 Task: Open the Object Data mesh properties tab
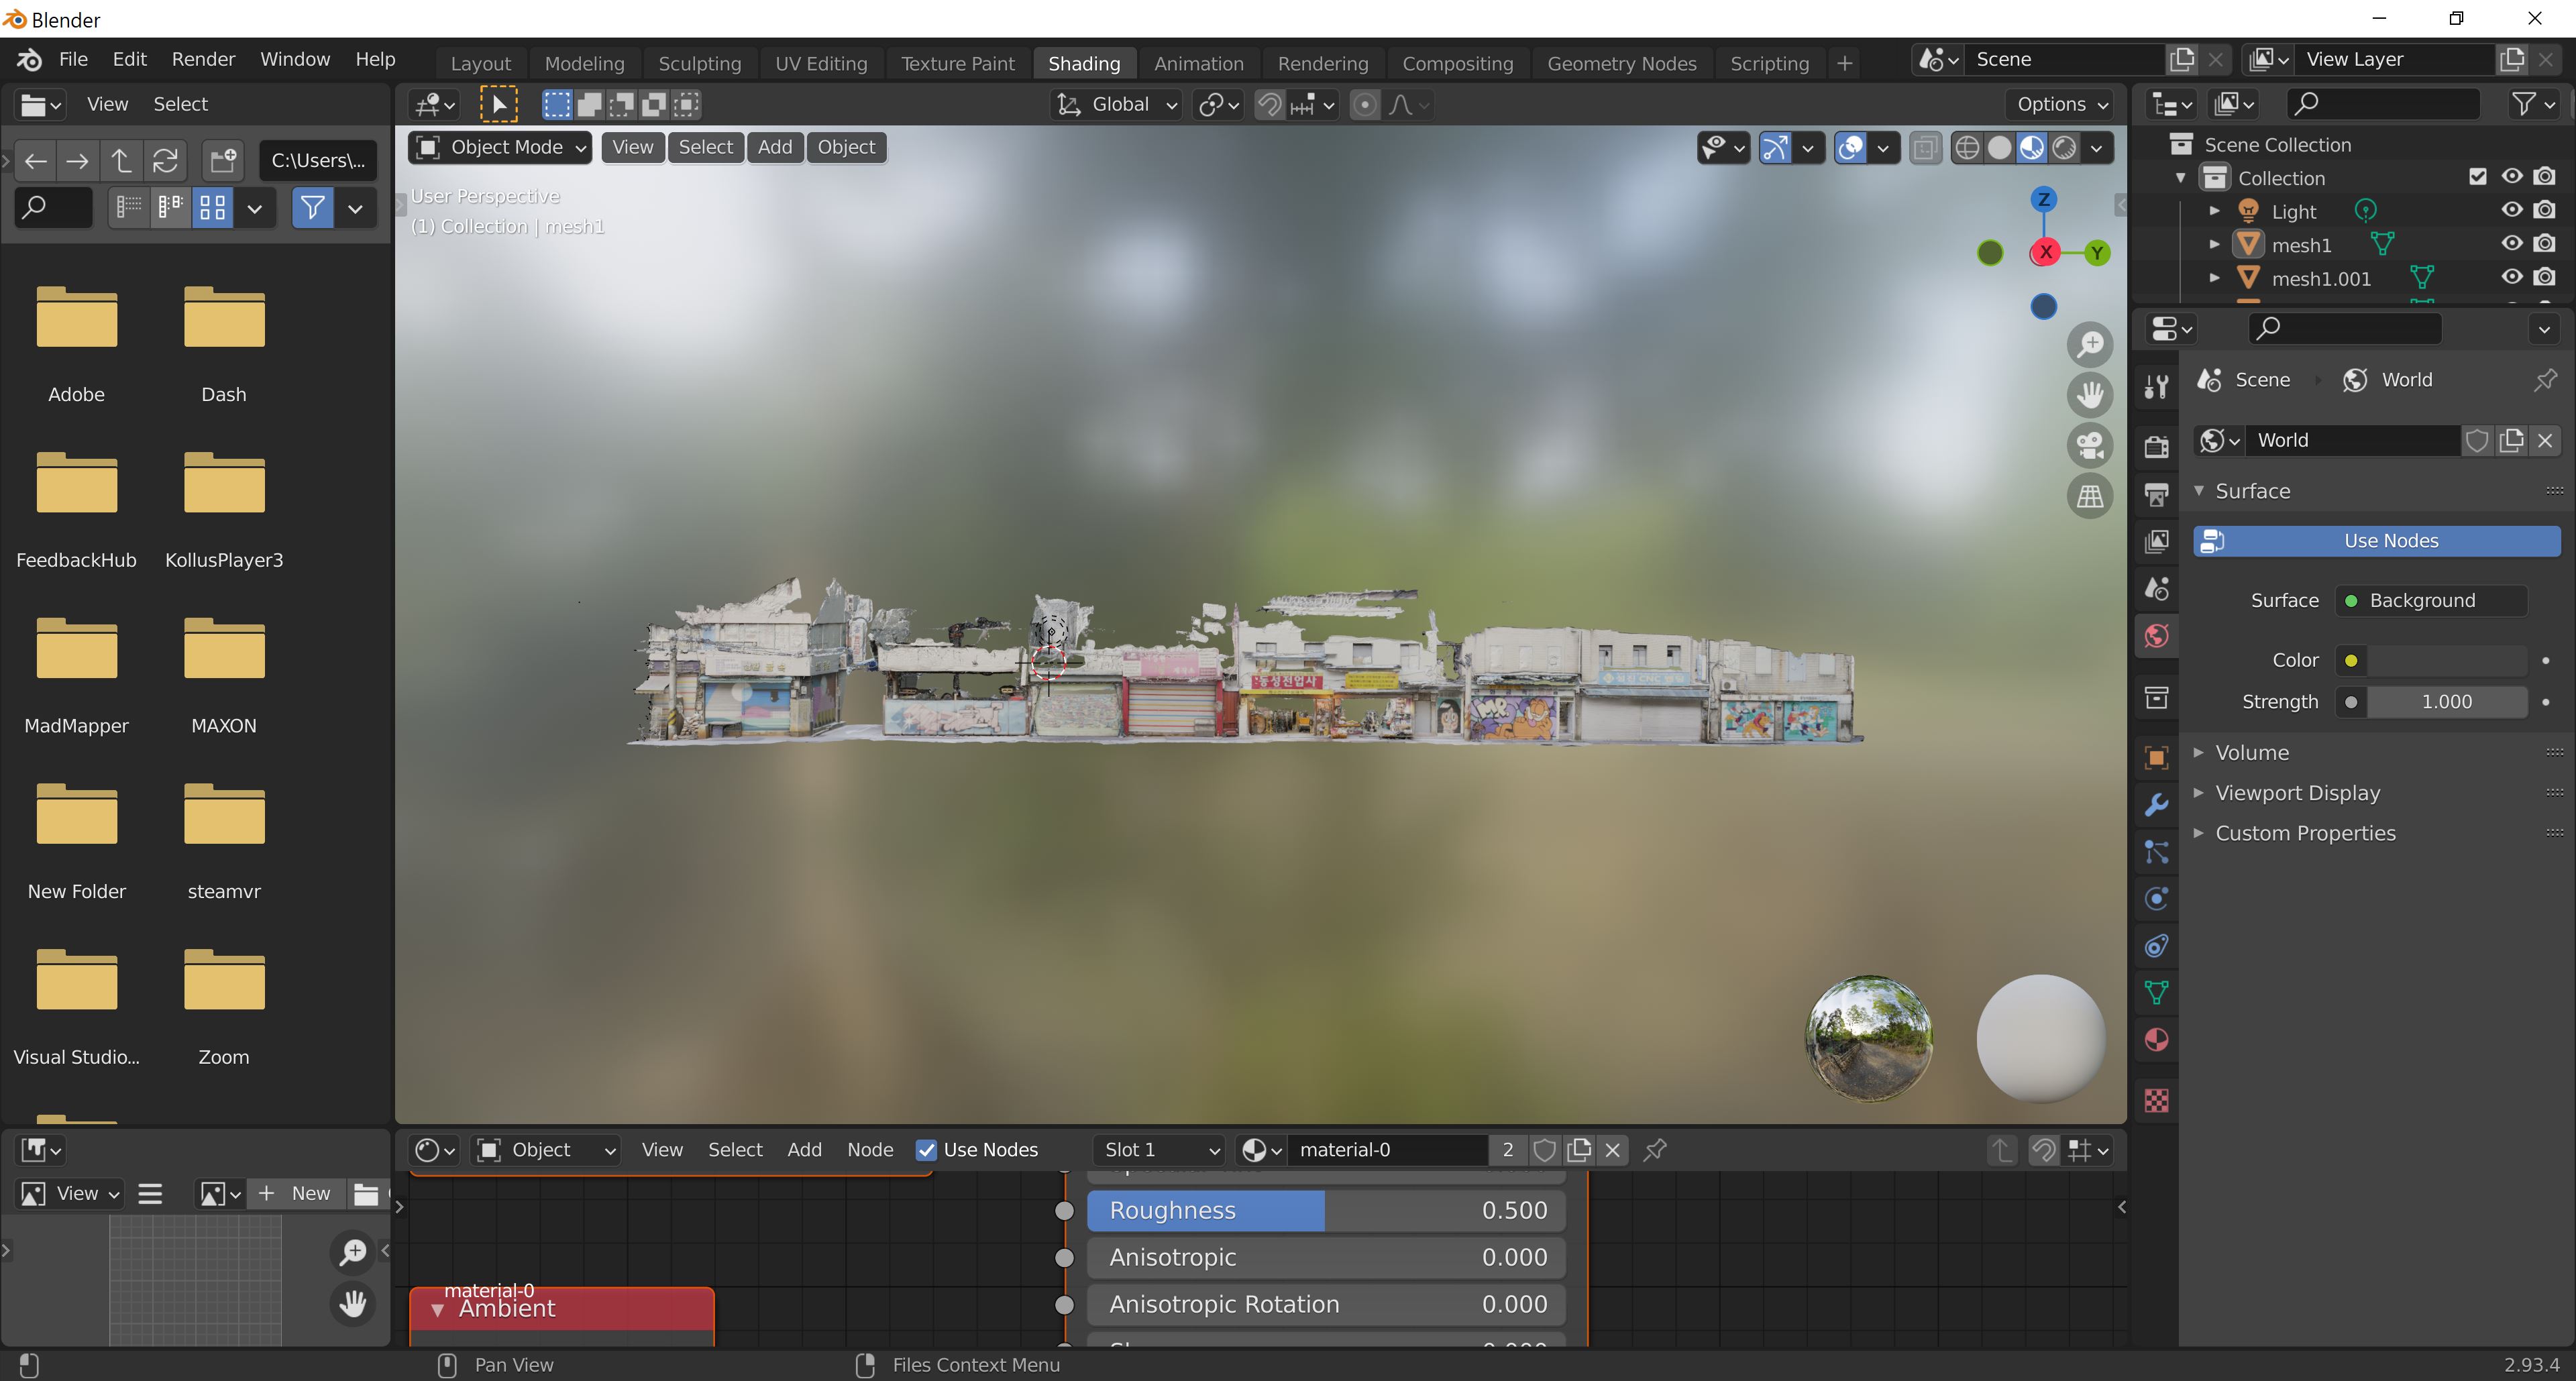(2157, 992)
